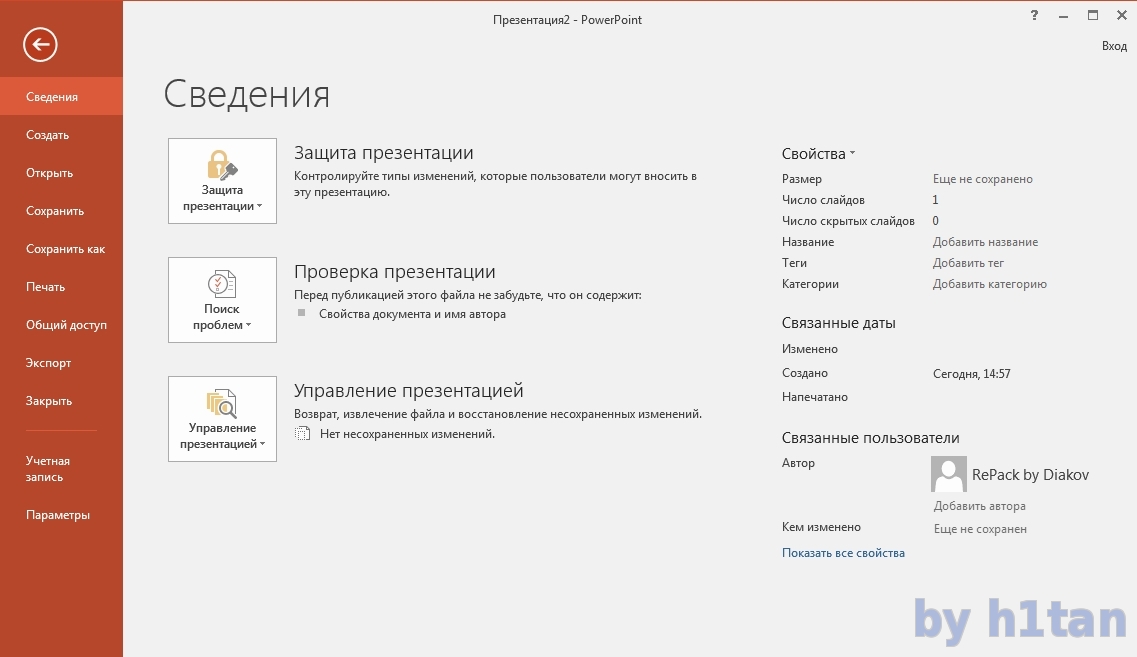Image resolution: width=1137 pixels, height=657 pixels.
Task: Click the Связанные пользователи heading
Action: 870,438
